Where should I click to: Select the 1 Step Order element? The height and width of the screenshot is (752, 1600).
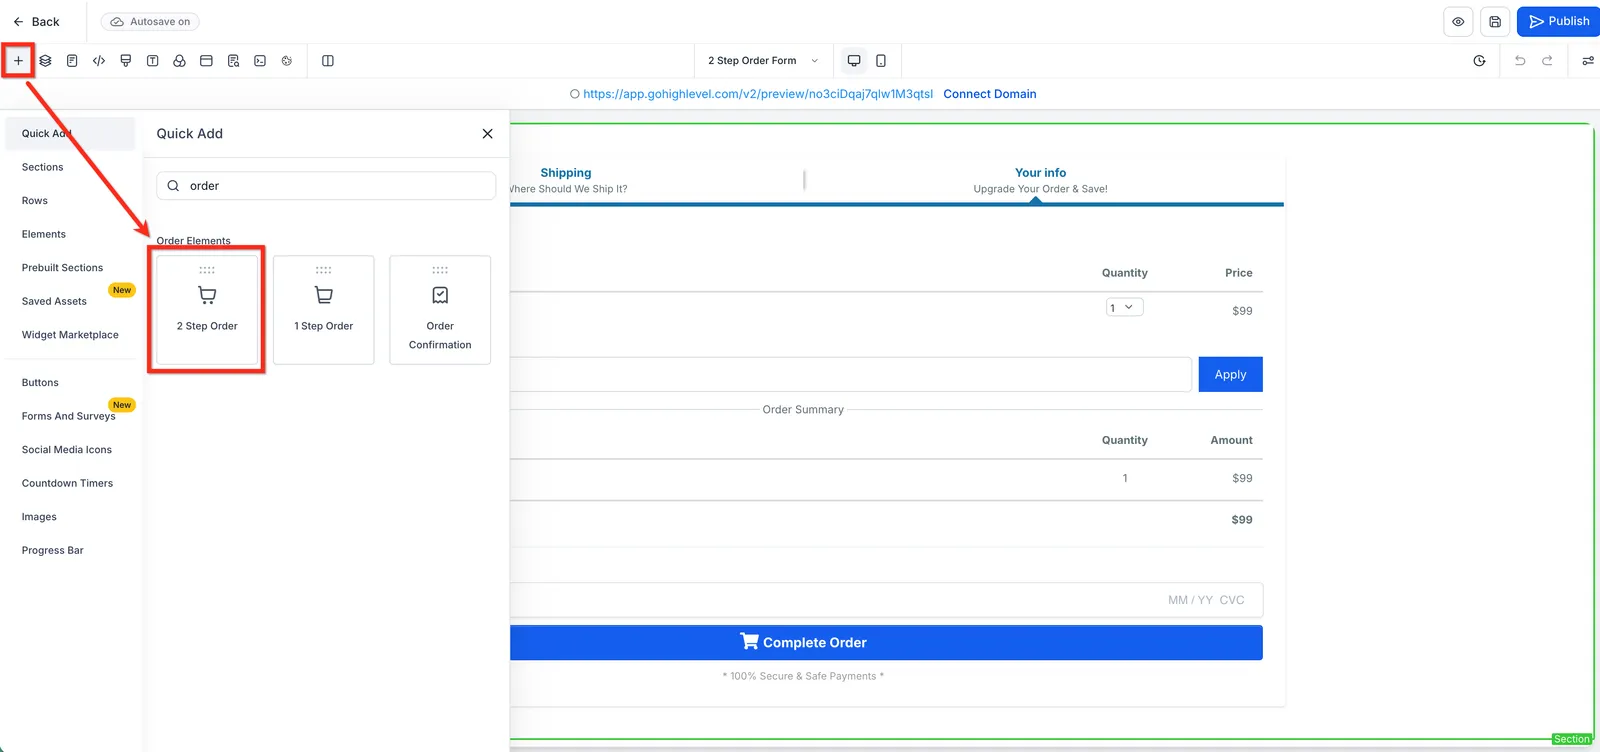[x=324, y=310]
